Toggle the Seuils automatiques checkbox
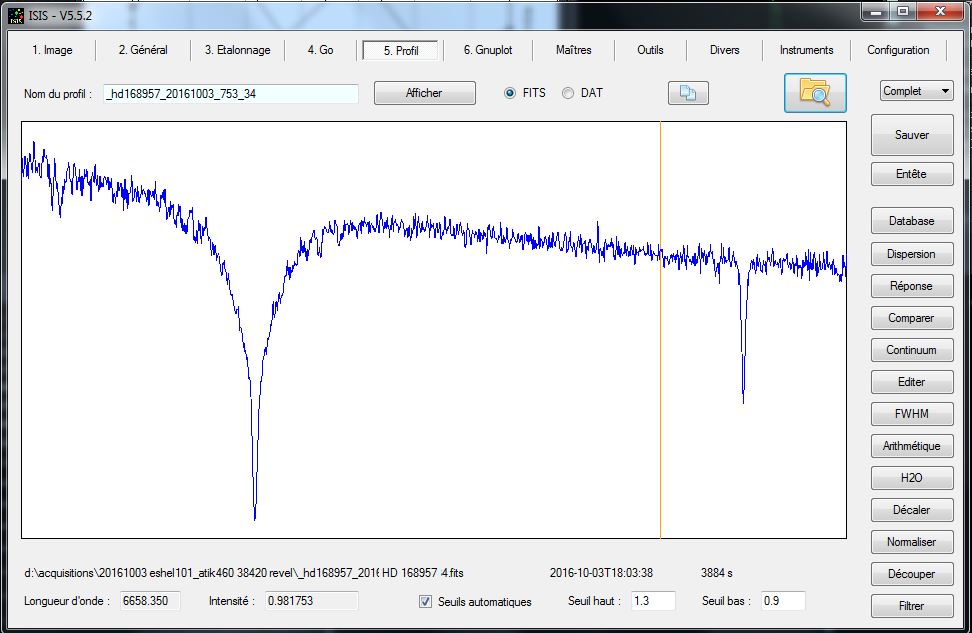This screenshot has height=633, width=972. pyautogui.click(x=426, y=602)
